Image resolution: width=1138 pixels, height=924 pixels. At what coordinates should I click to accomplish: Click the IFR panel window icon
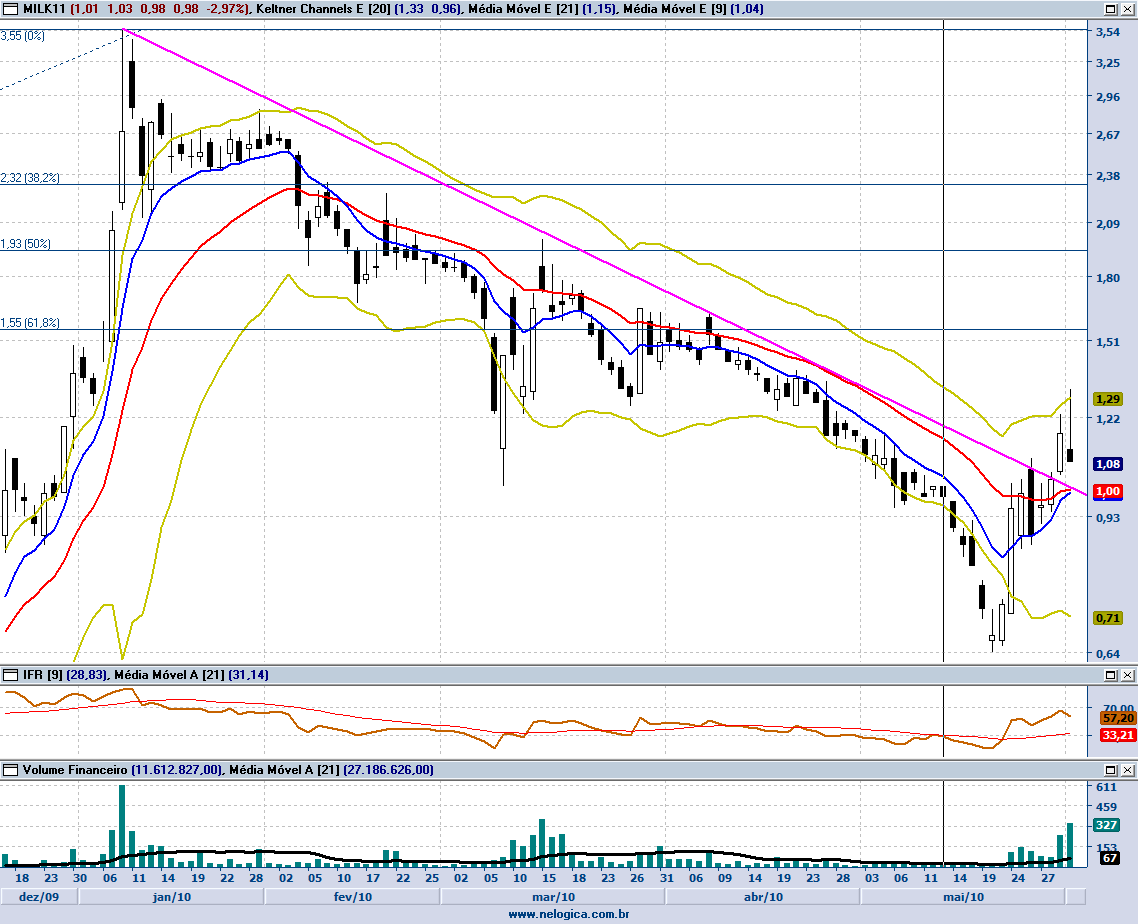10,675
